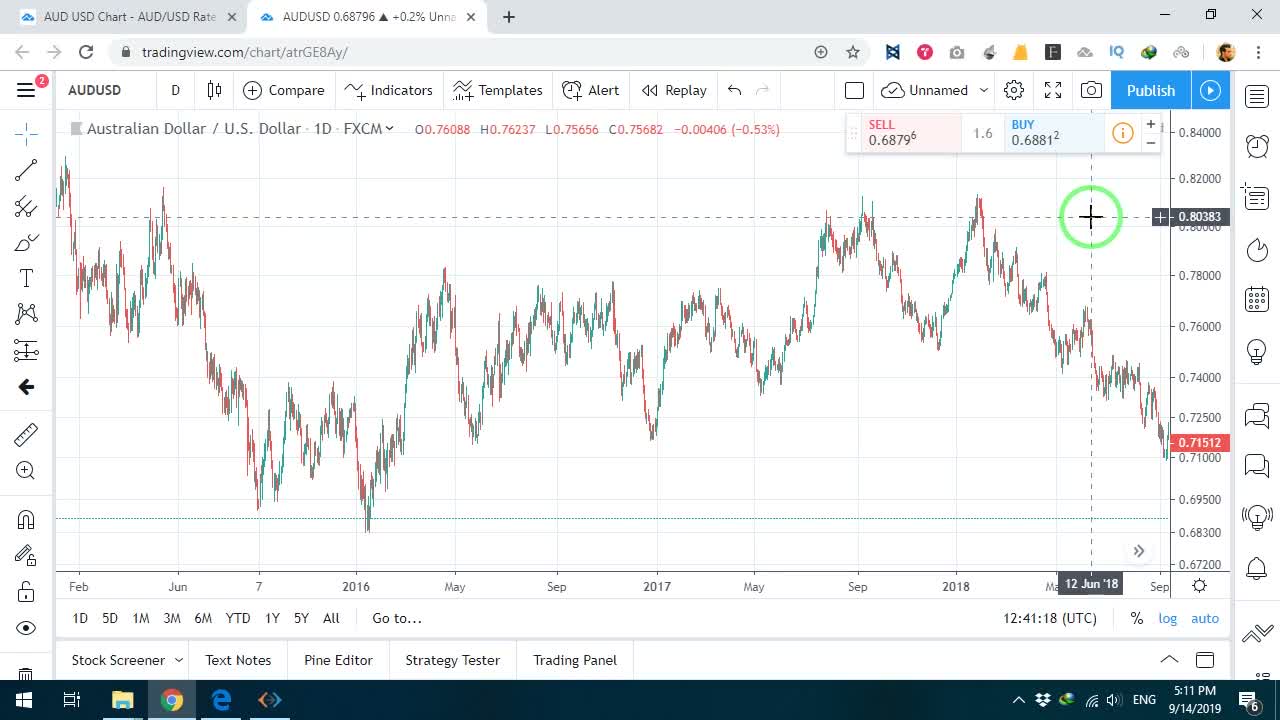Open candlestick chart style selector
Viewport: 1280px width, 720px height.
point(214,90)
